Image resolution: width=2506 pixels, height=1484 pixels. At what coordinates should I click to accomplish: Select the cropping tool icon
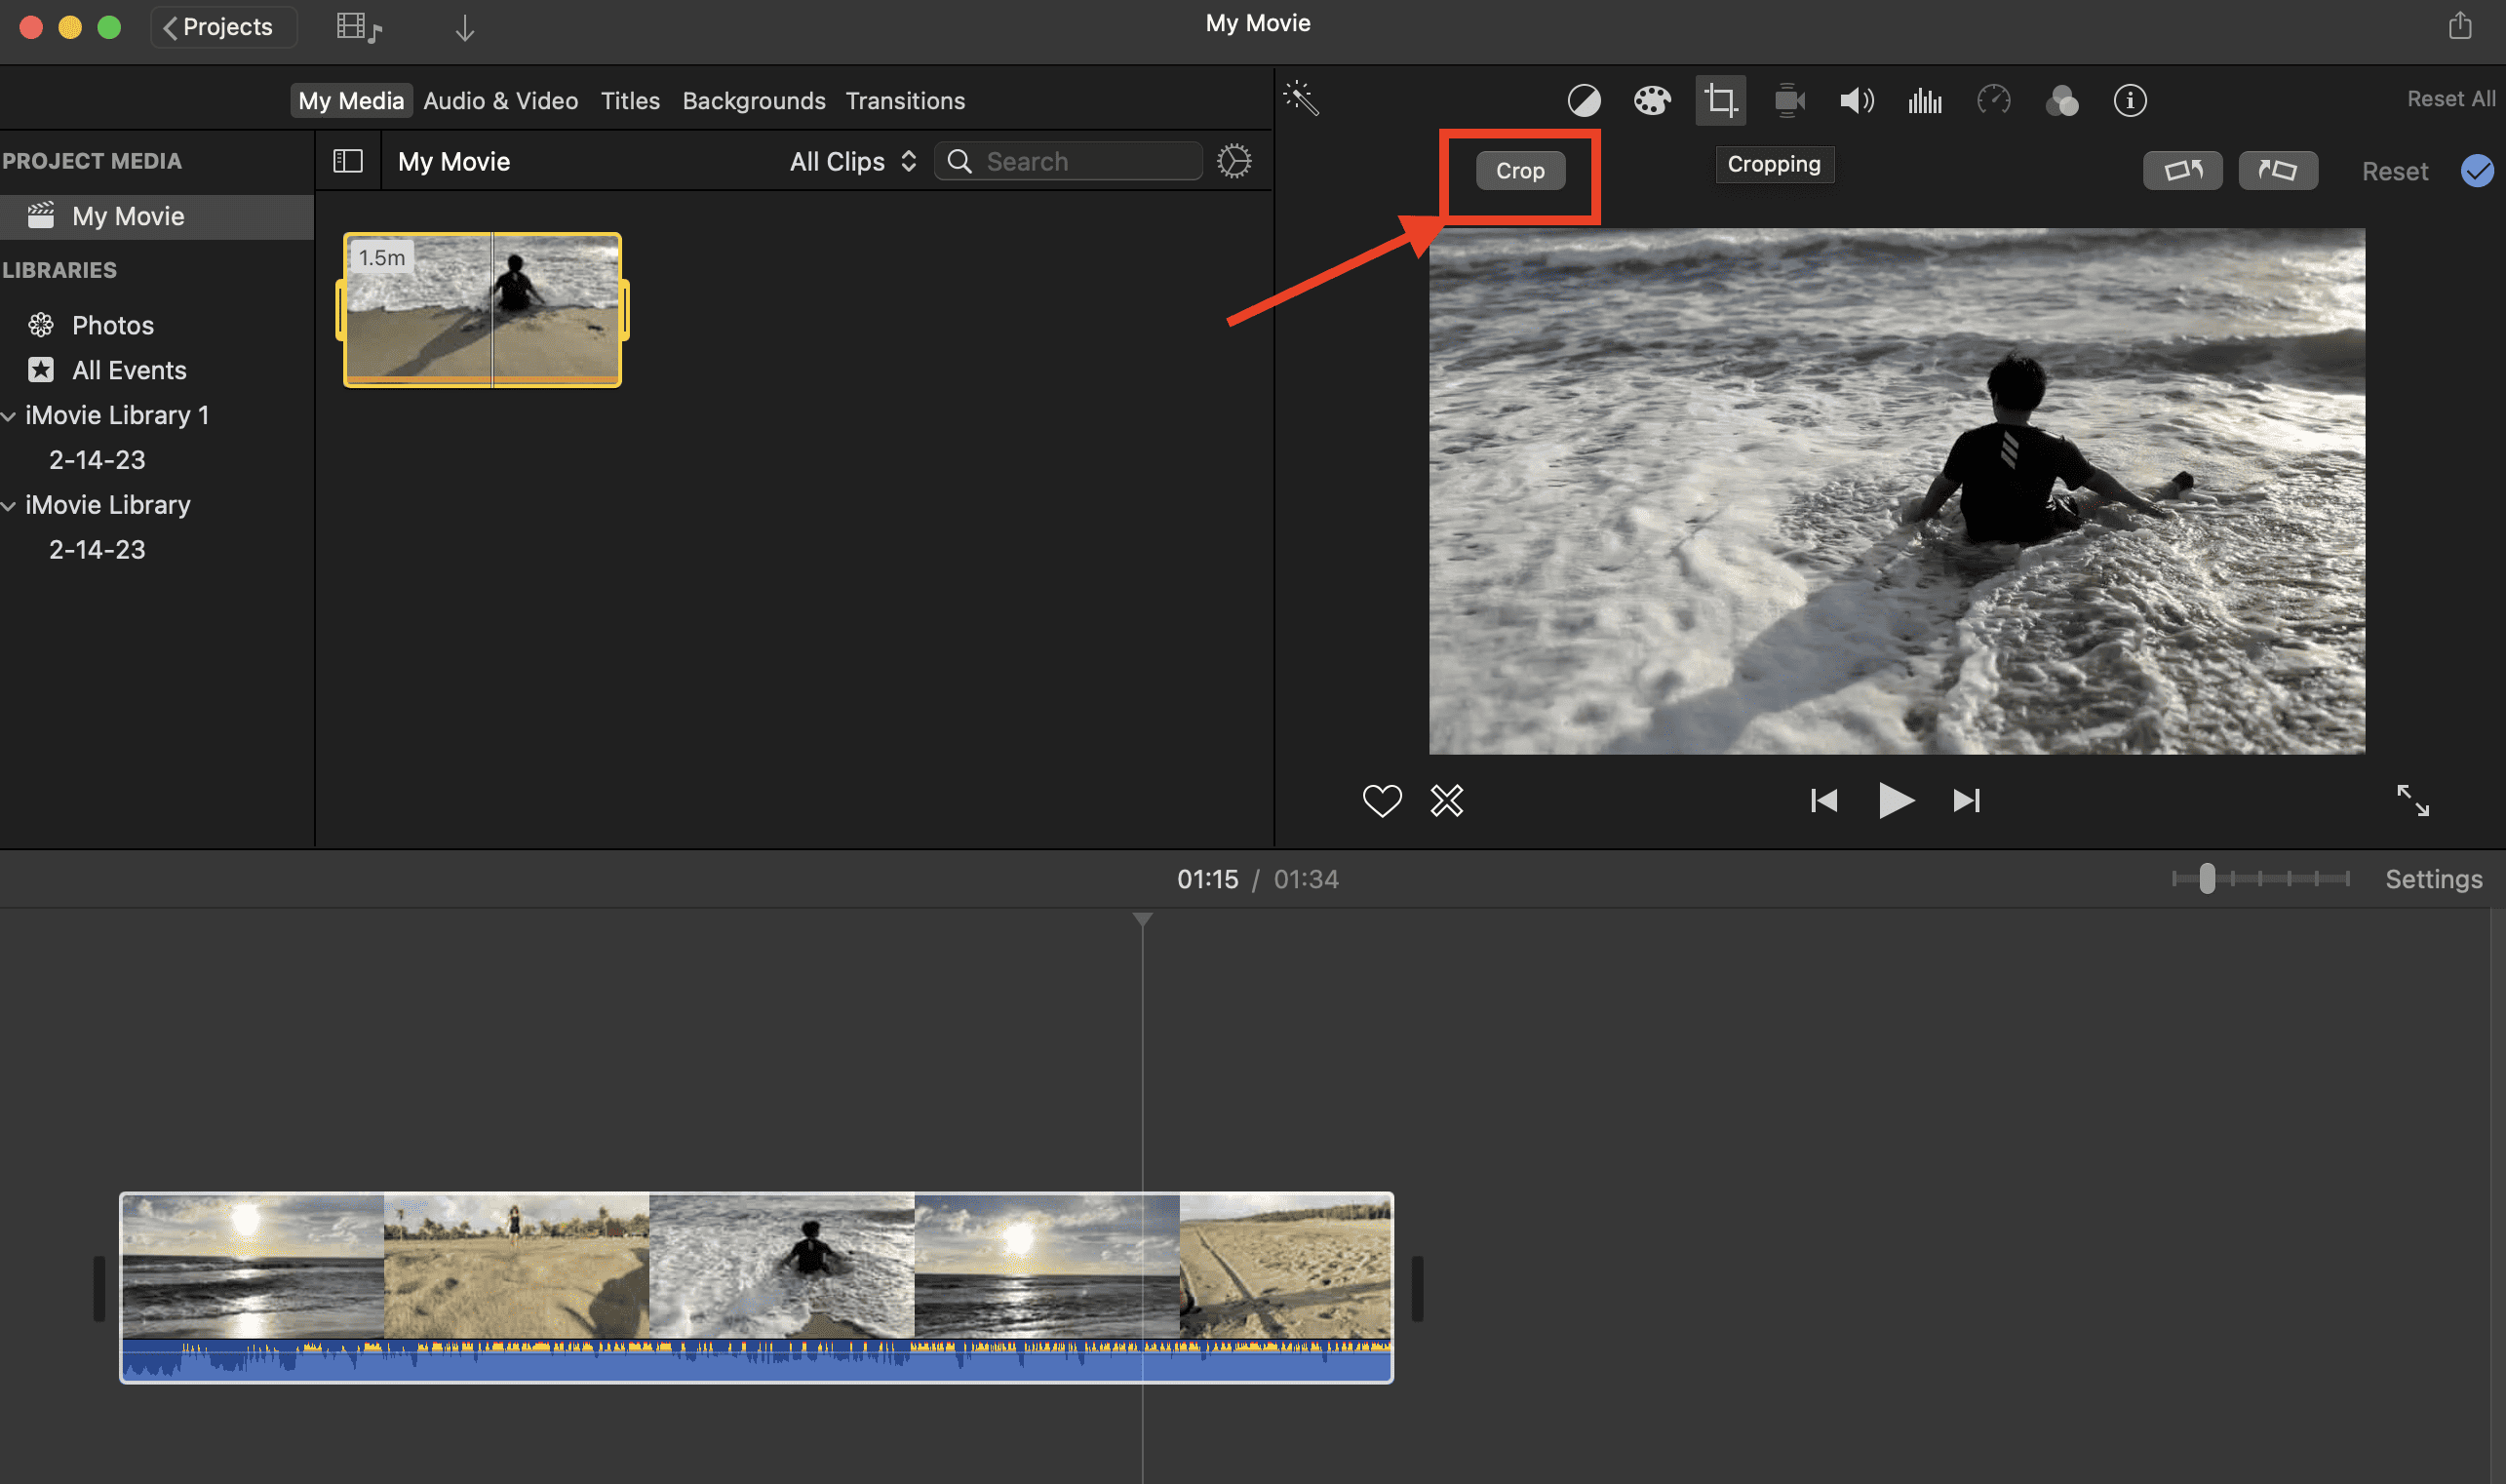click(1721, 100)
